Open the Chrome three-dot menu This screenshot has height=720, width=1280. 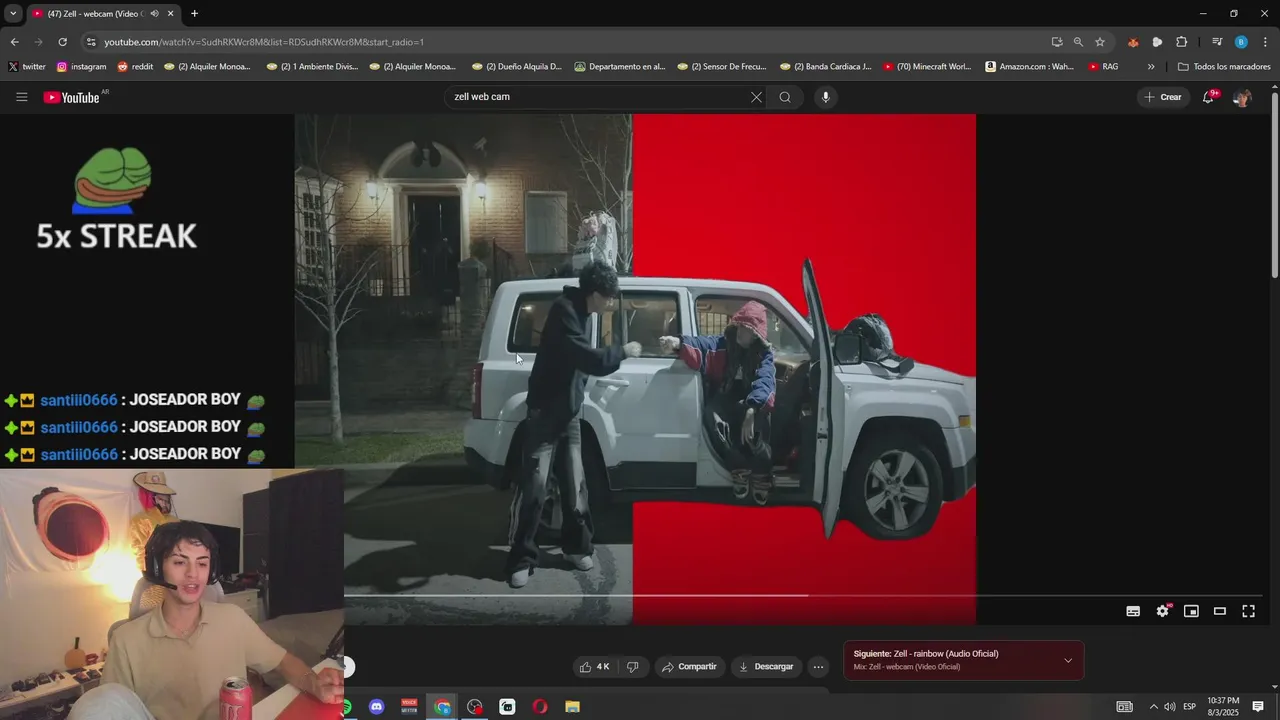point(1266,42)
